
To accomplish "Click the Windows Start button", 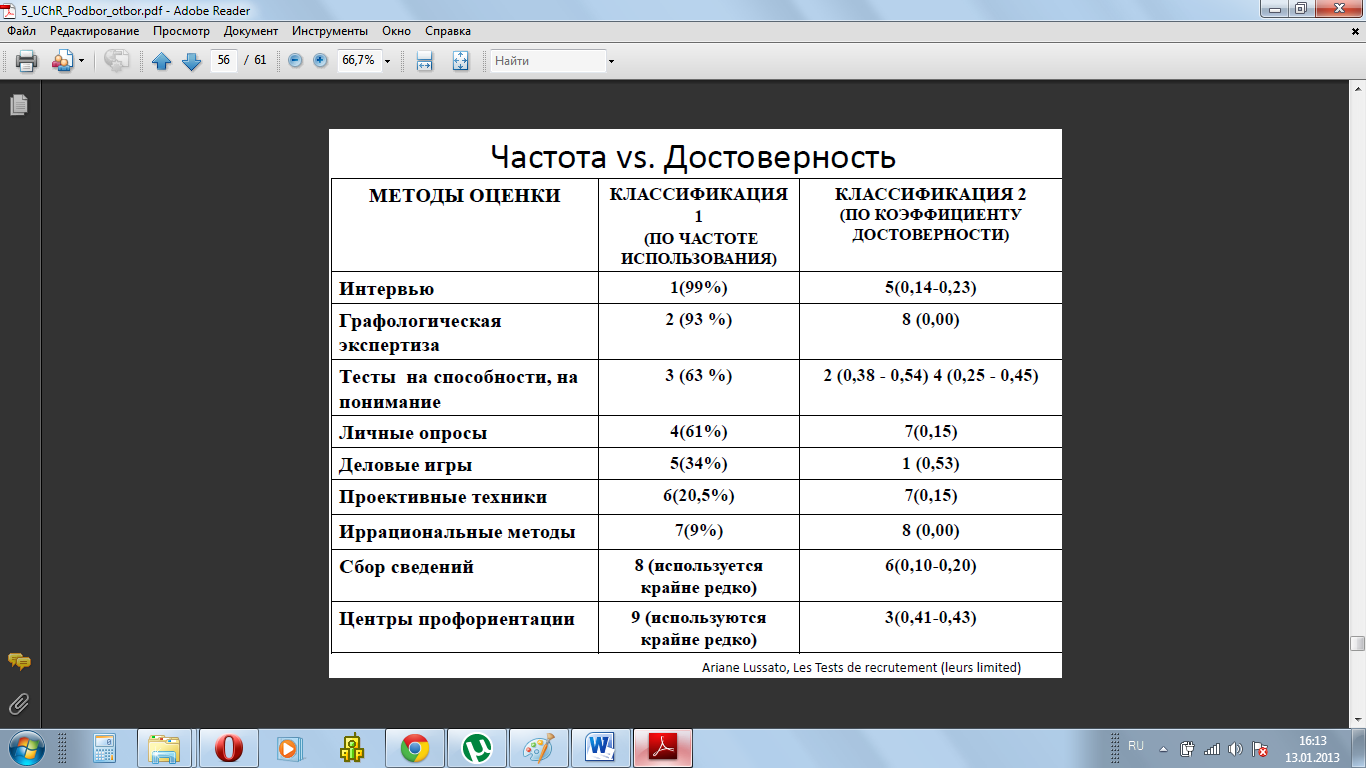I will [x=24, y=747].
